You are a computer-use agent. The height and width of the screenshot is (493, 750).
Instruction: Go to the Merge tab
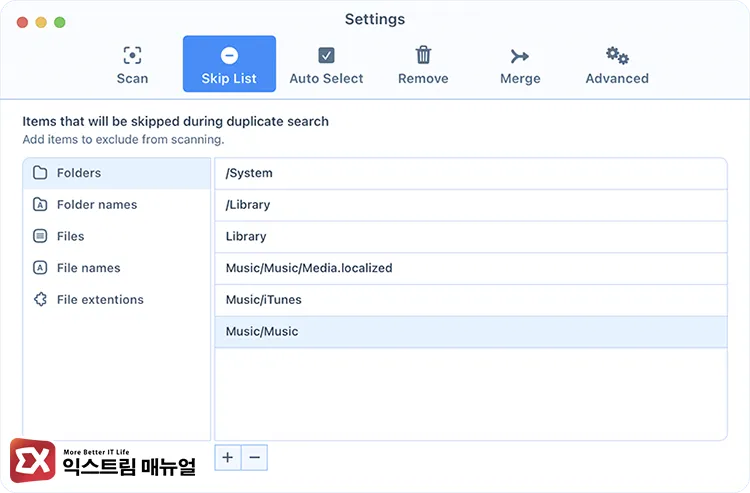coord(520,64)
